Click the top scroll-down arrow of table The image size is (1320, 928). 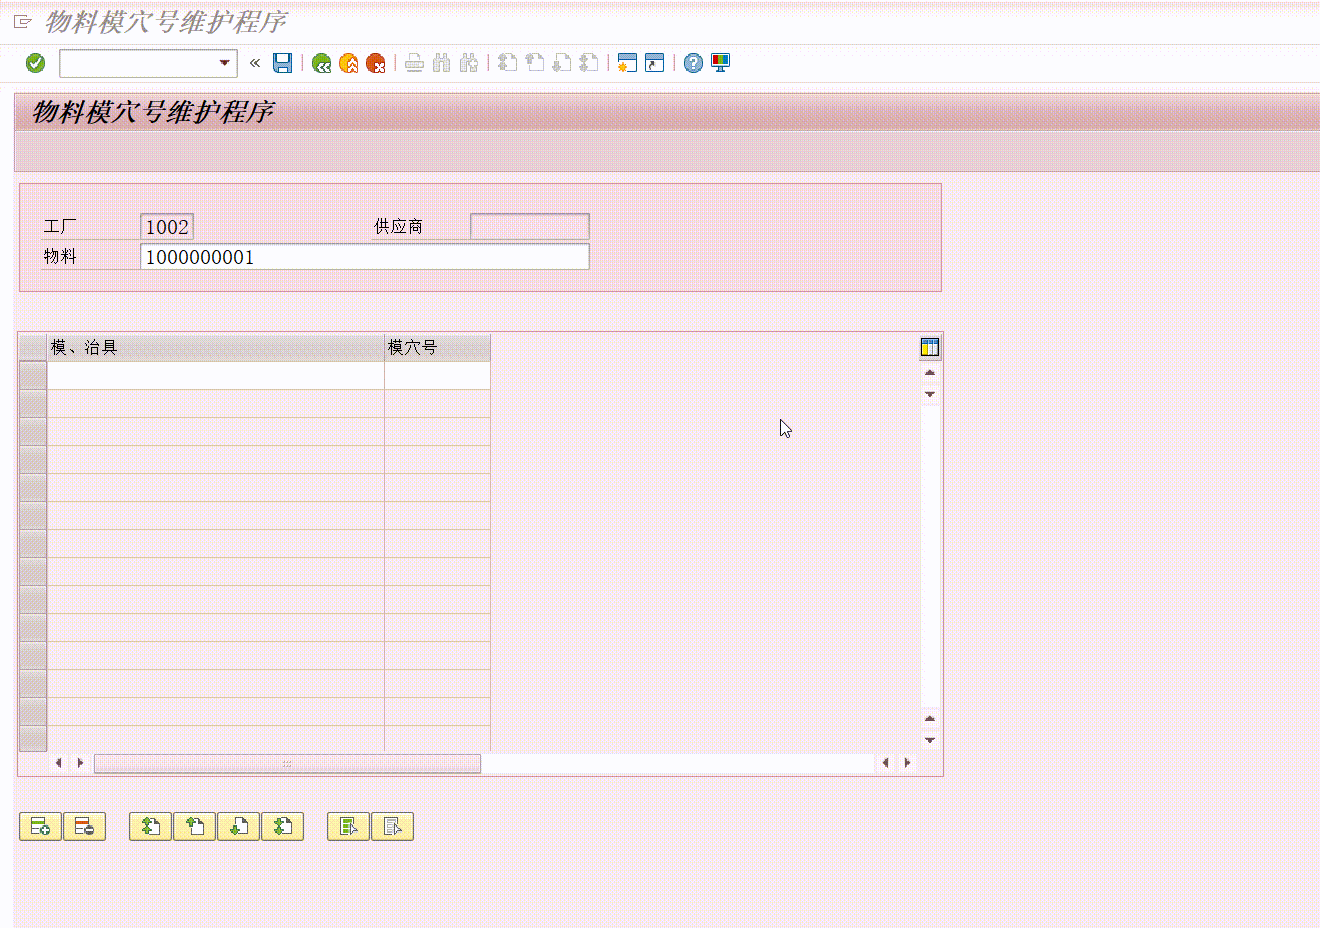[930, 394]
